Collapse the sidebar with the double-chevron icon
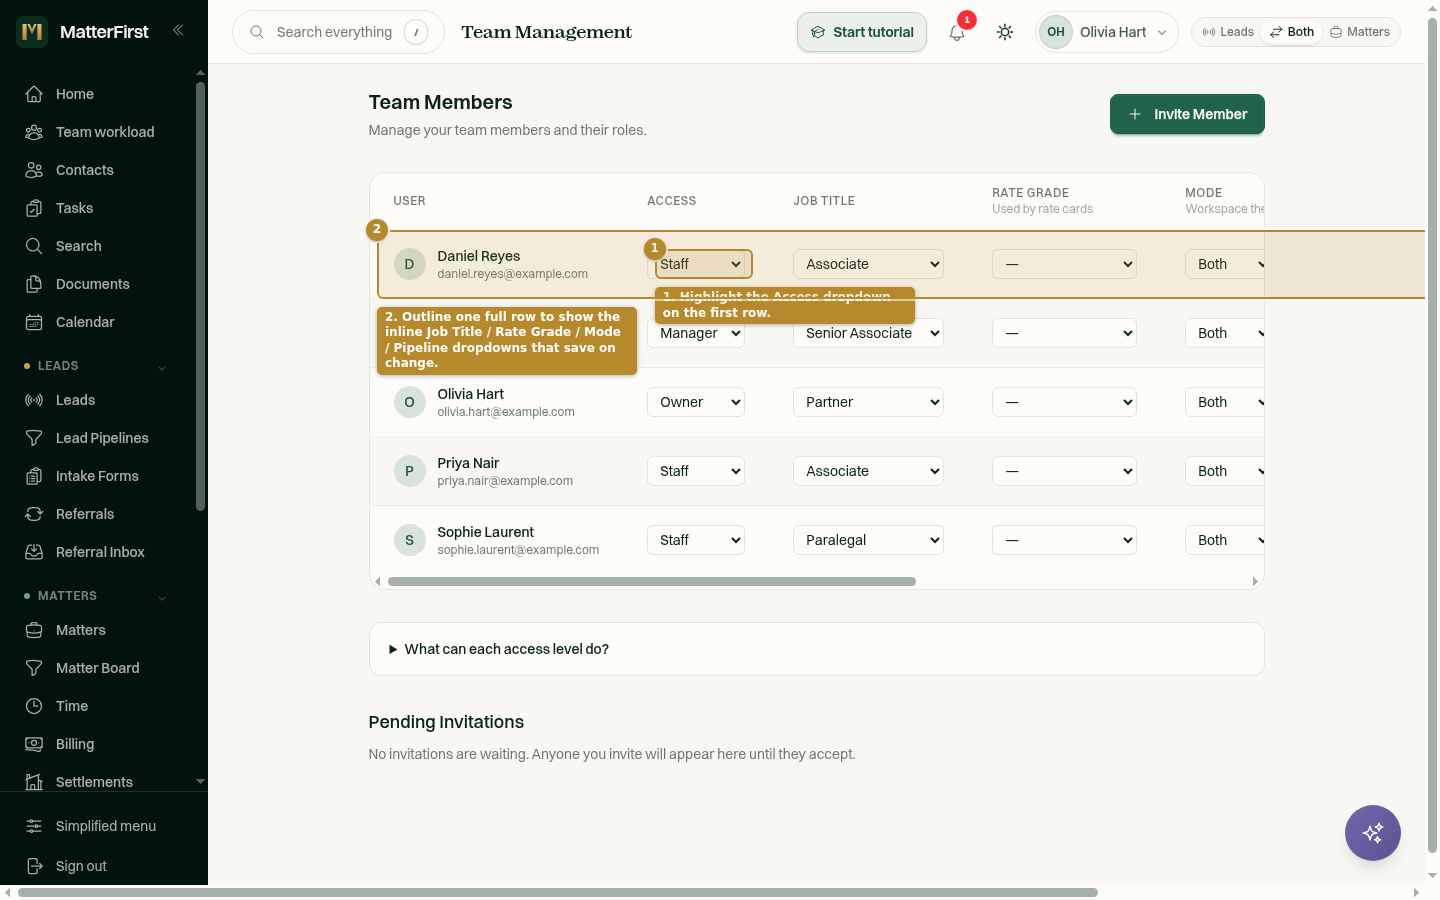 click(178, 30)
